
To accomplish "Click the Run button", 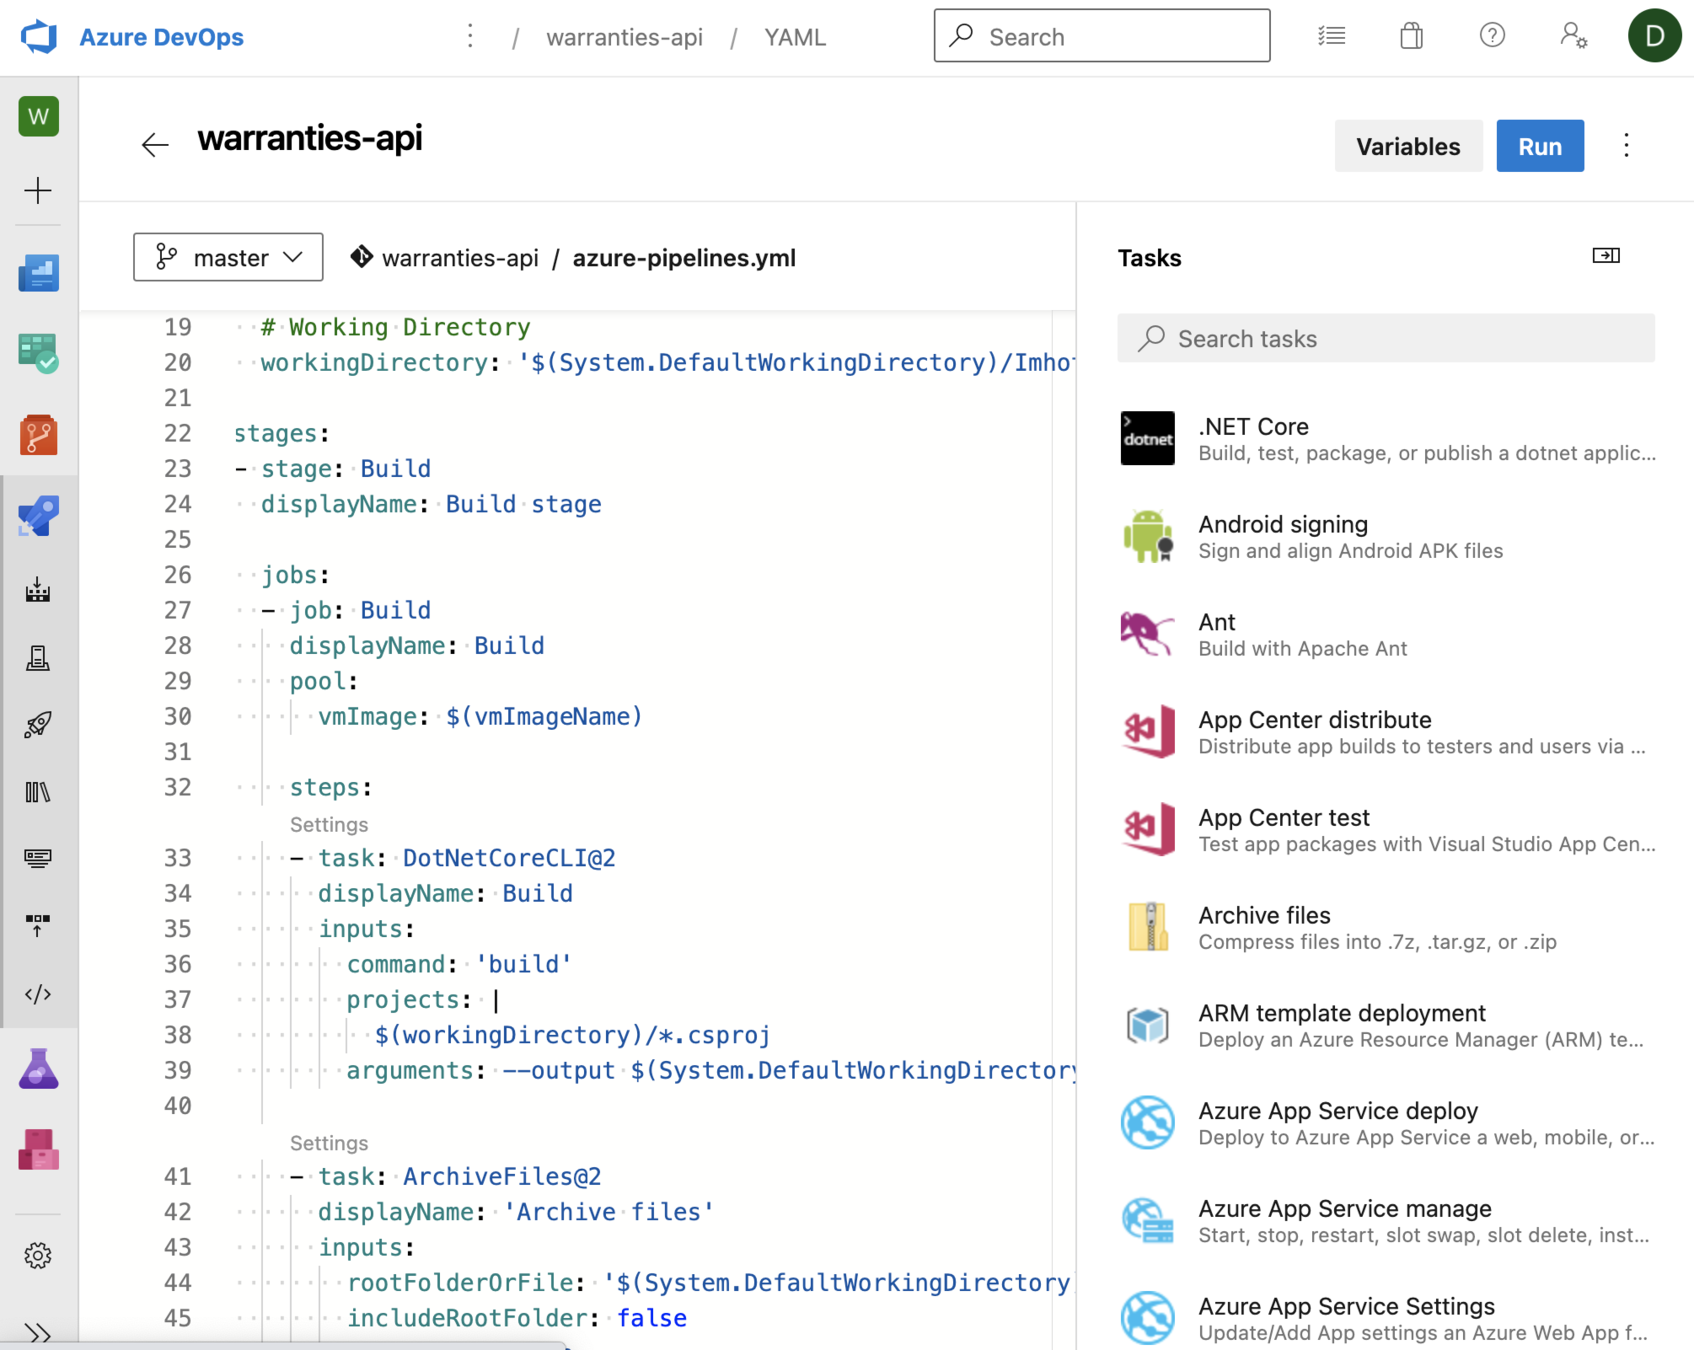I will (1539, 146).
